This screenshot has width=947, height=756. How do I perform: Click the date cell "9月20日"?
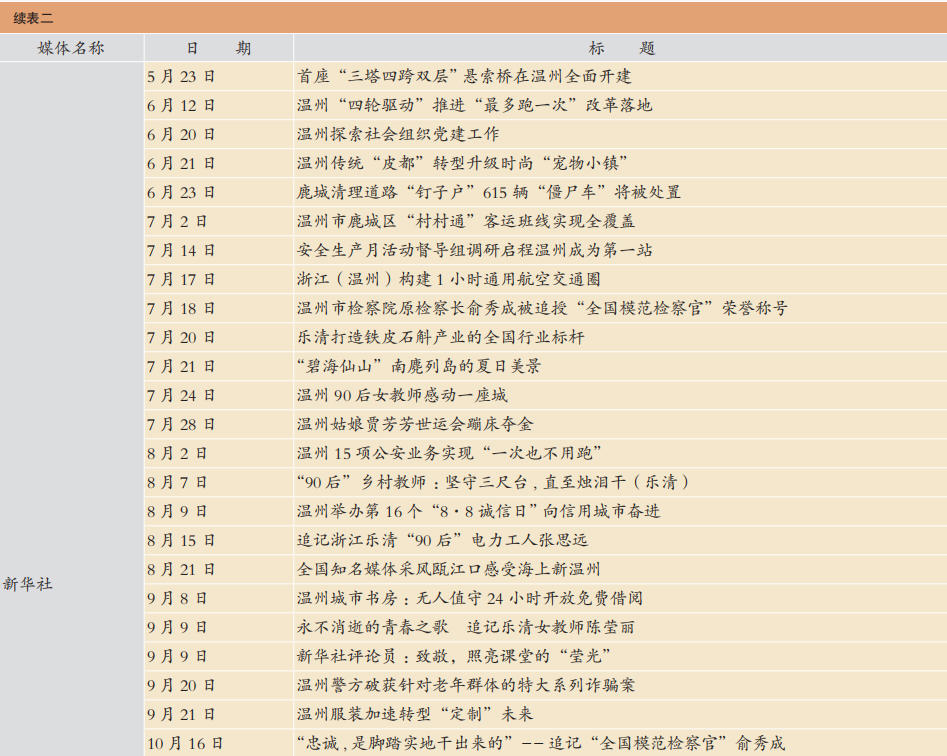(x=181, y=685)
